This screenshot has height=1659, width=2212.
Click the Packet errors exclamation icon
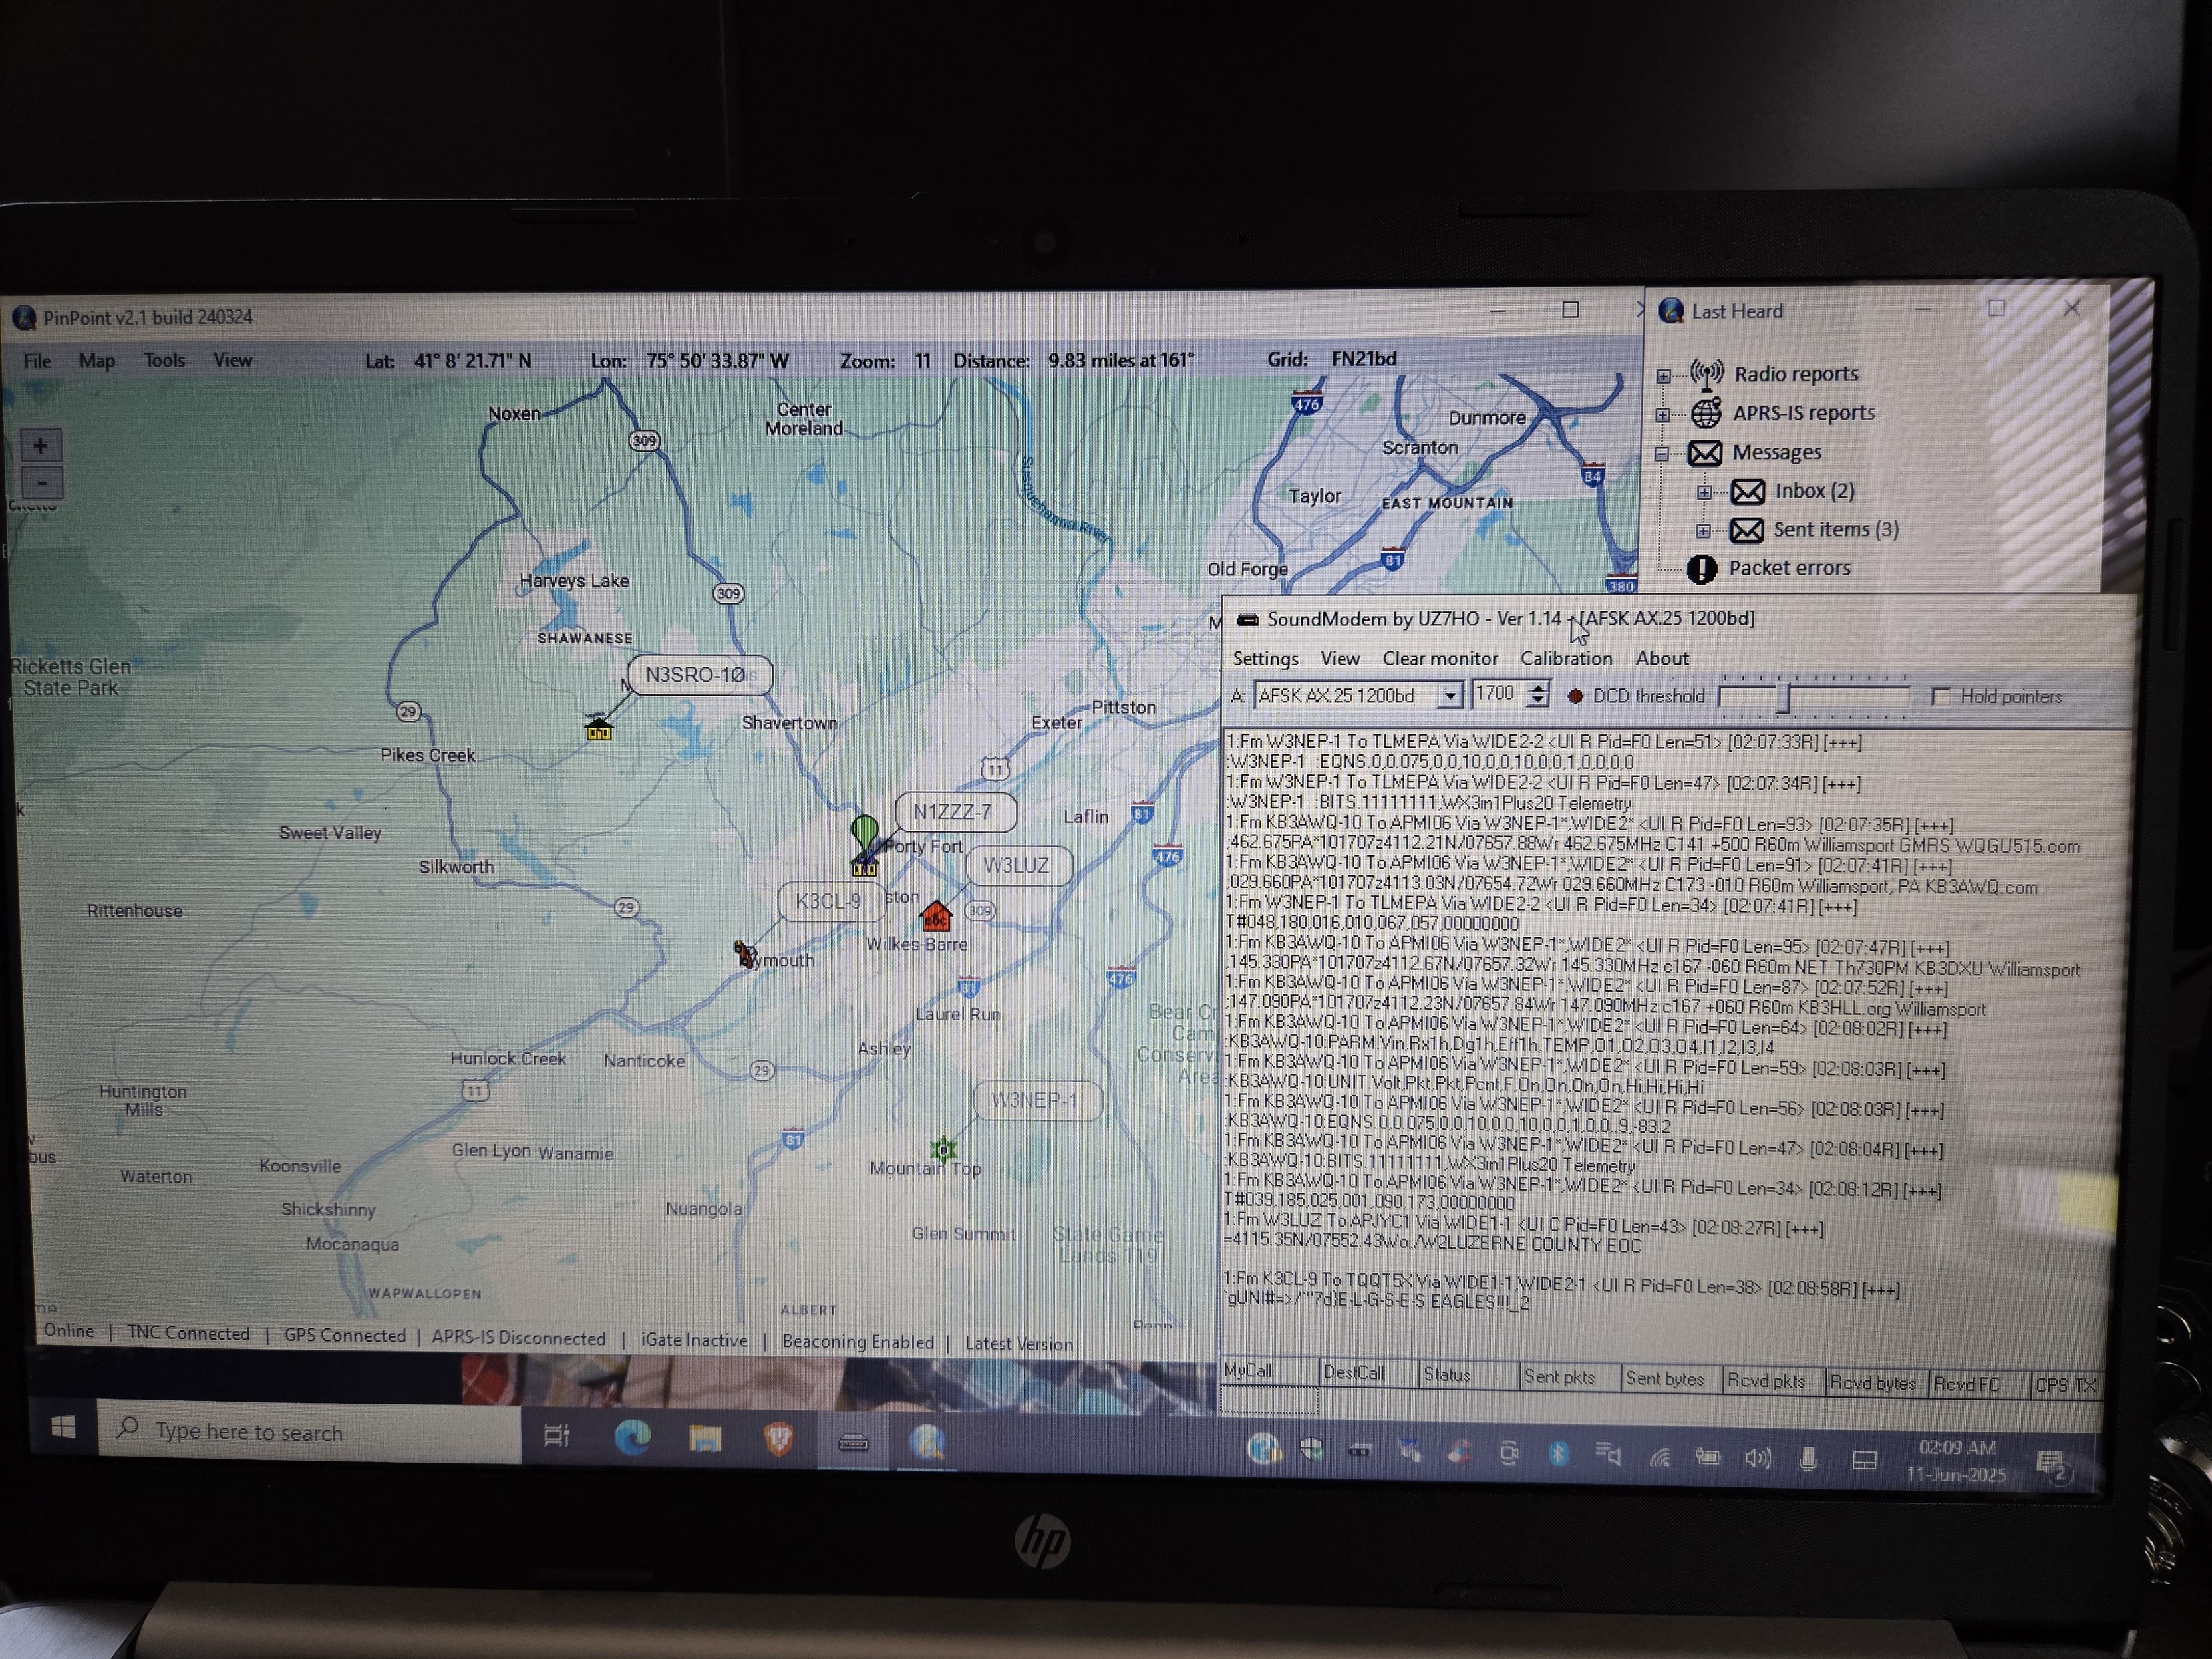pyautogui.click(x=1702, y=569)
